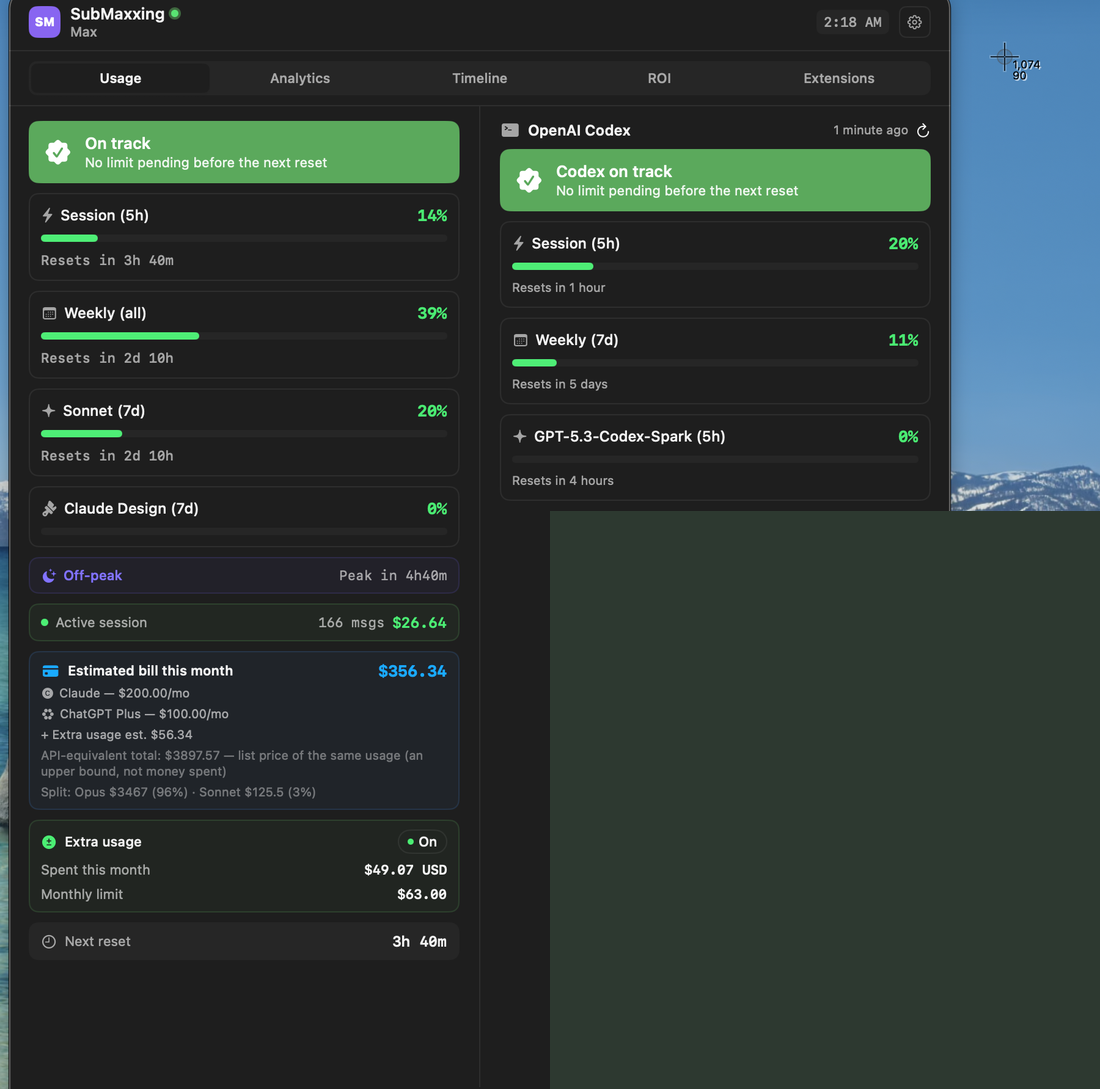This screenshot has width=1100, height=1089.
Task: Click '+ Extra usage est. $56.34' line
Action: pyautogui.click(x=116, y=735)
